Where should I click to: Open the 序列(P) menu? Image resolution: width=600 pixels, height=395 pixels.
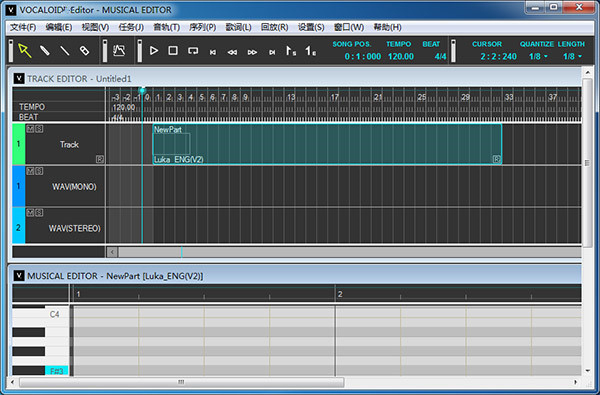tap(202, 27)
